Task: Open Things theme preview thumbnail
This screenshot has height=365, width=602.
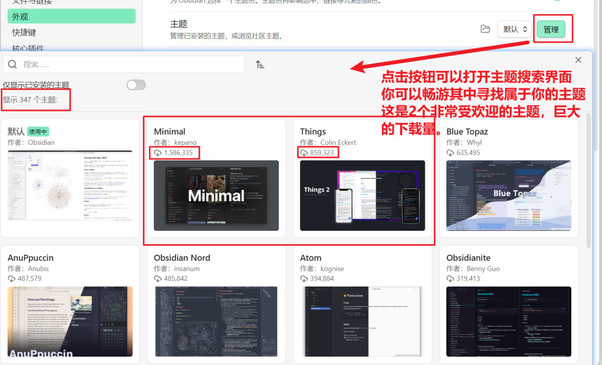Action: tap(362, 195)
